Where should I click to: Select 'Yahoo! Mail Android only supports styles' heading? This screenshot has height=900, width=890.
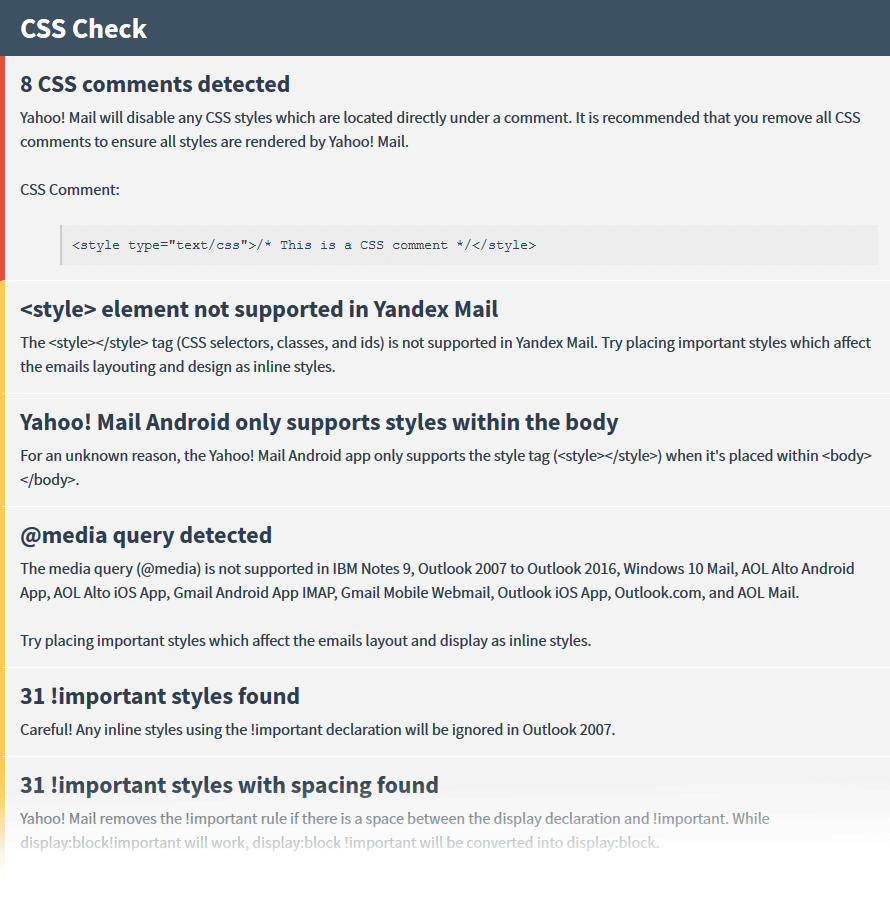point(319,422)
